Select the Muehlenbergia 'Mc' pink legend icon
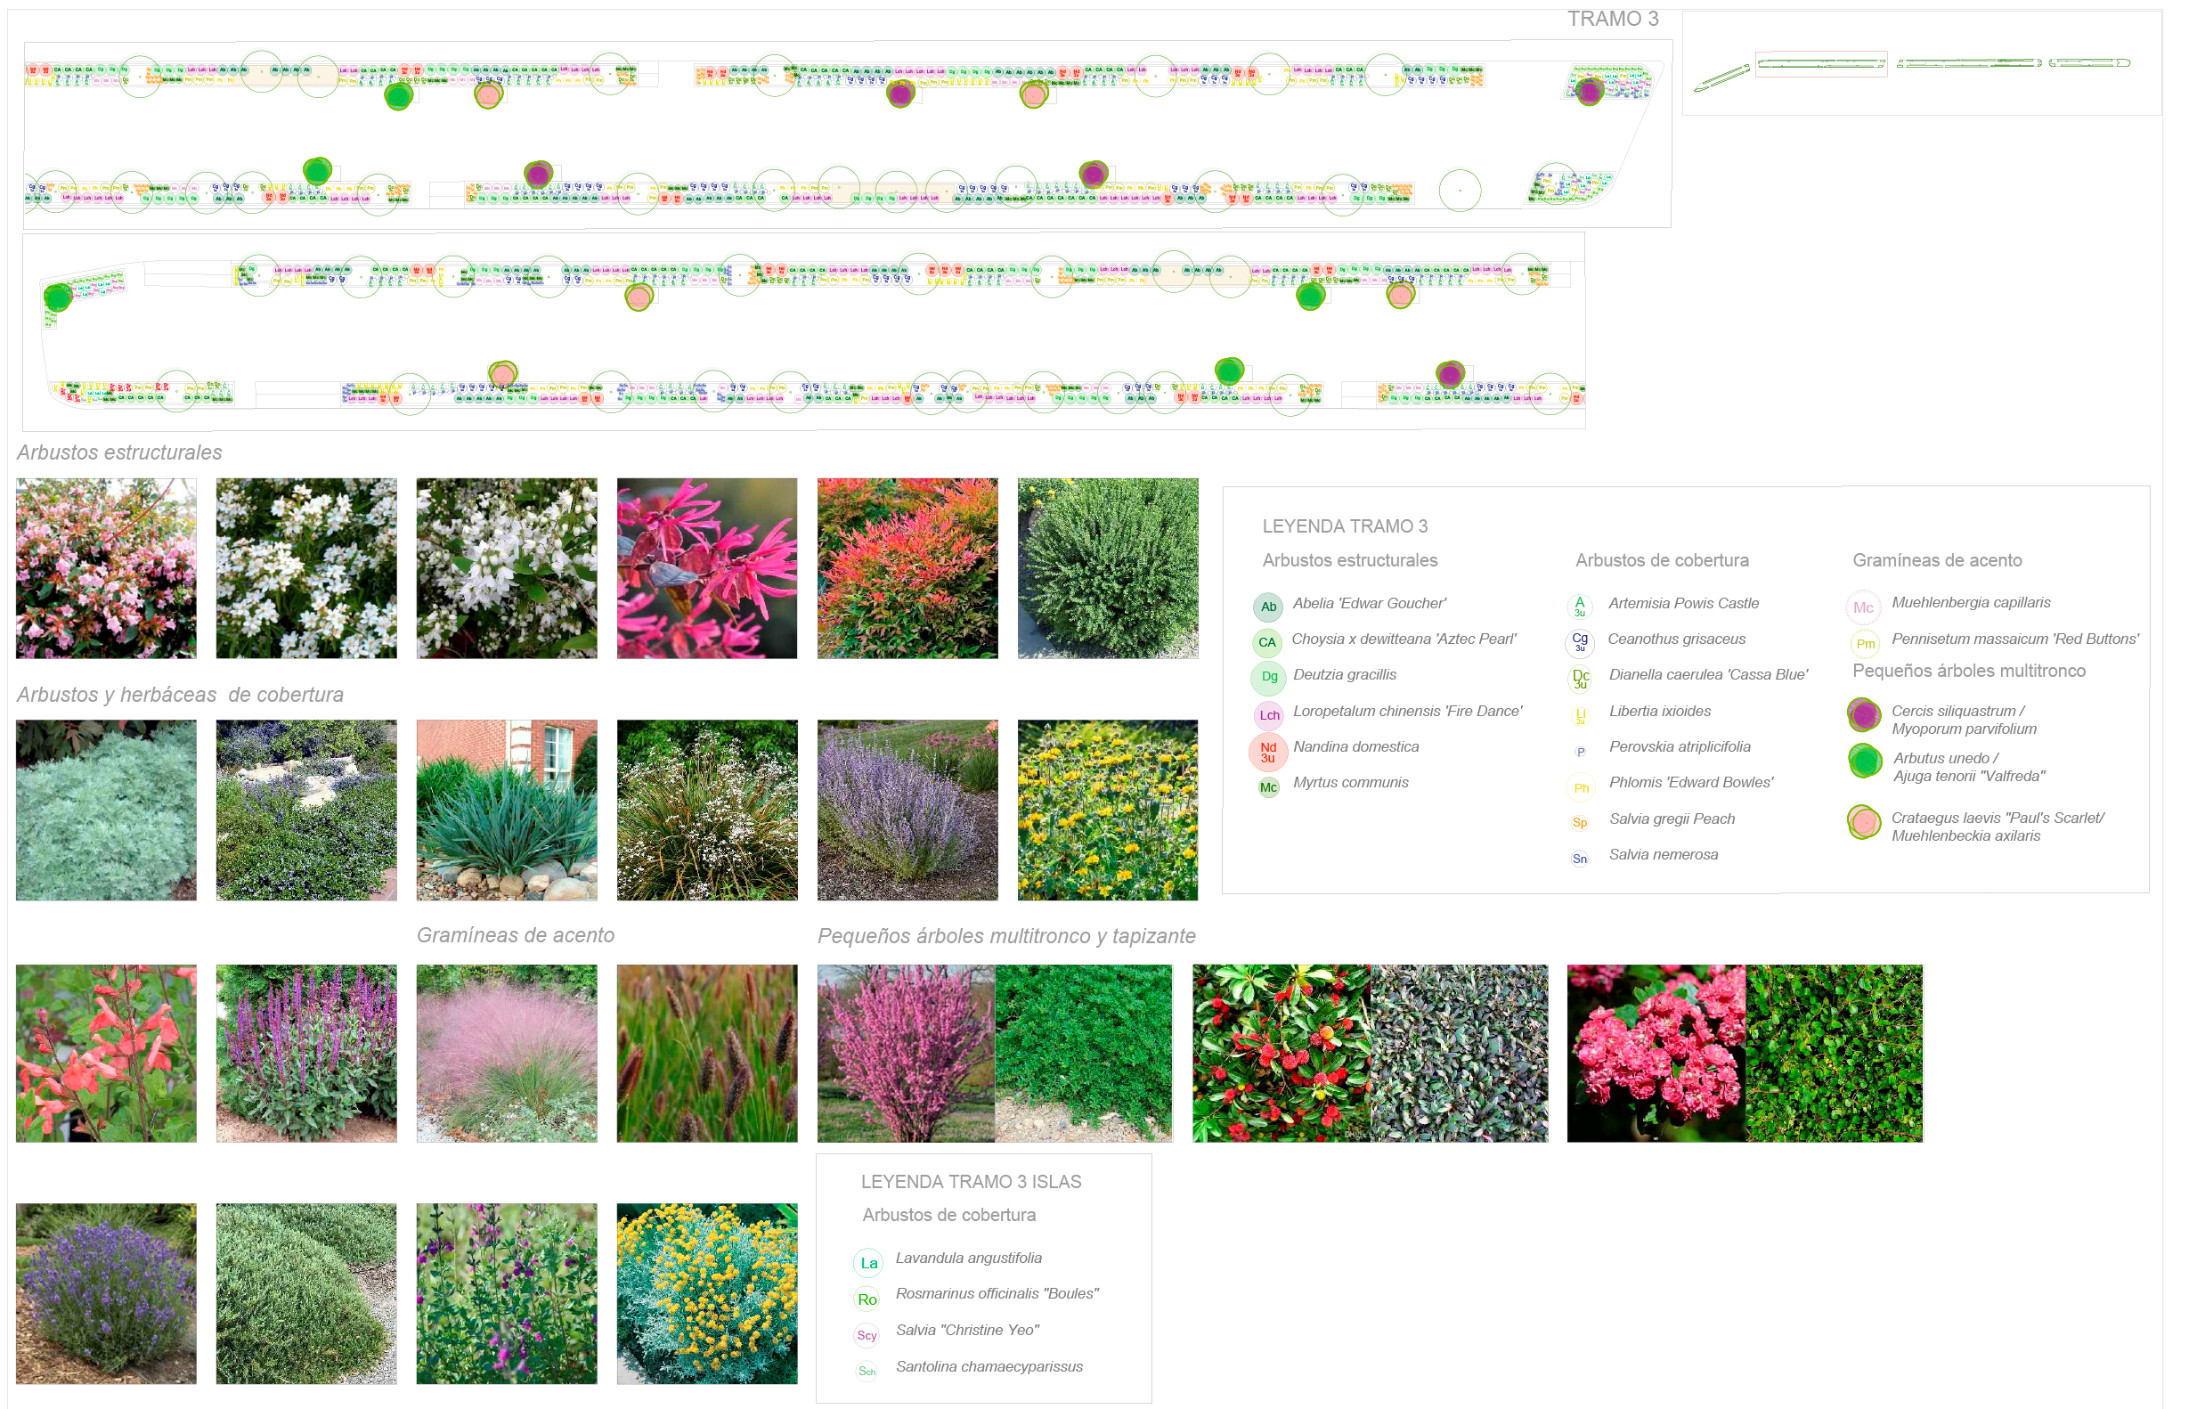 1863,607
